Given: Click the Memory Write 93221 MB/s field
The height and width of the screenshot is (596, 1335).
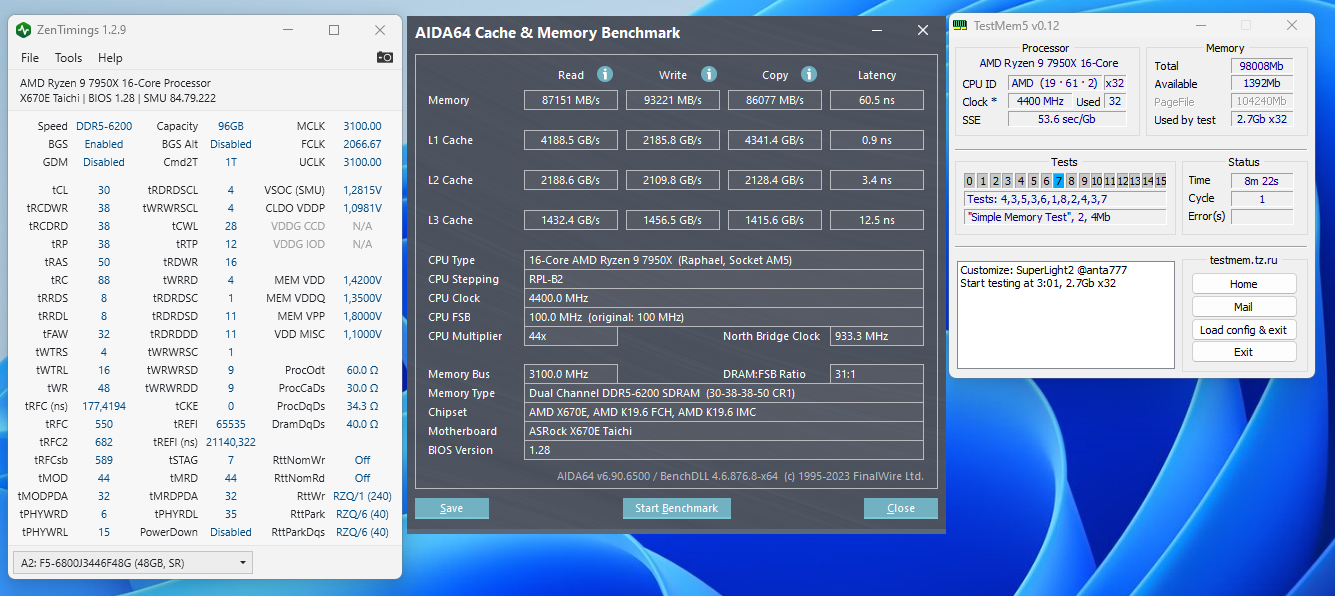Looking at the screenshot, I should coord(673,100).
